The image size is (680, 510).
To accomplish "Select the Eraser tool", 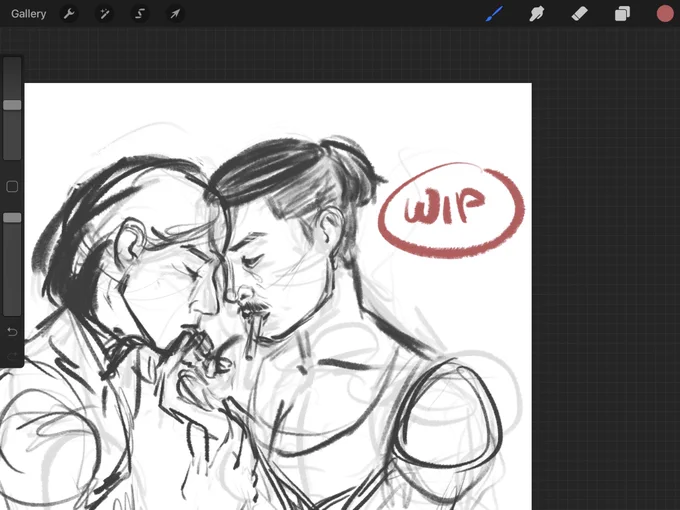I will point(579,14).
